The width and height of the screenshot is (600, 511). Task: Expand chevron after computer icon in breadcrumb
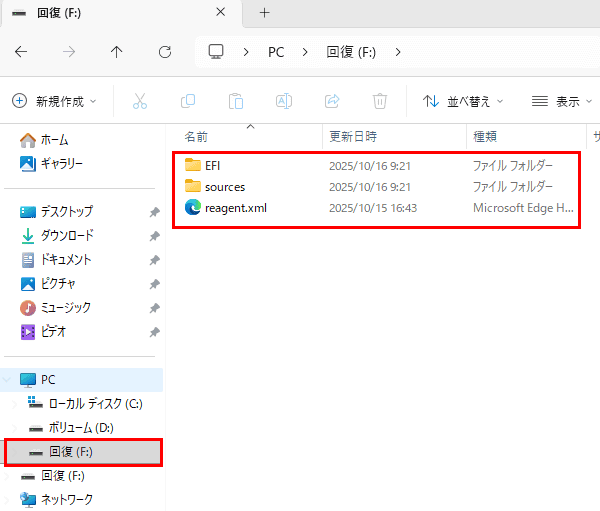[246, 52]
